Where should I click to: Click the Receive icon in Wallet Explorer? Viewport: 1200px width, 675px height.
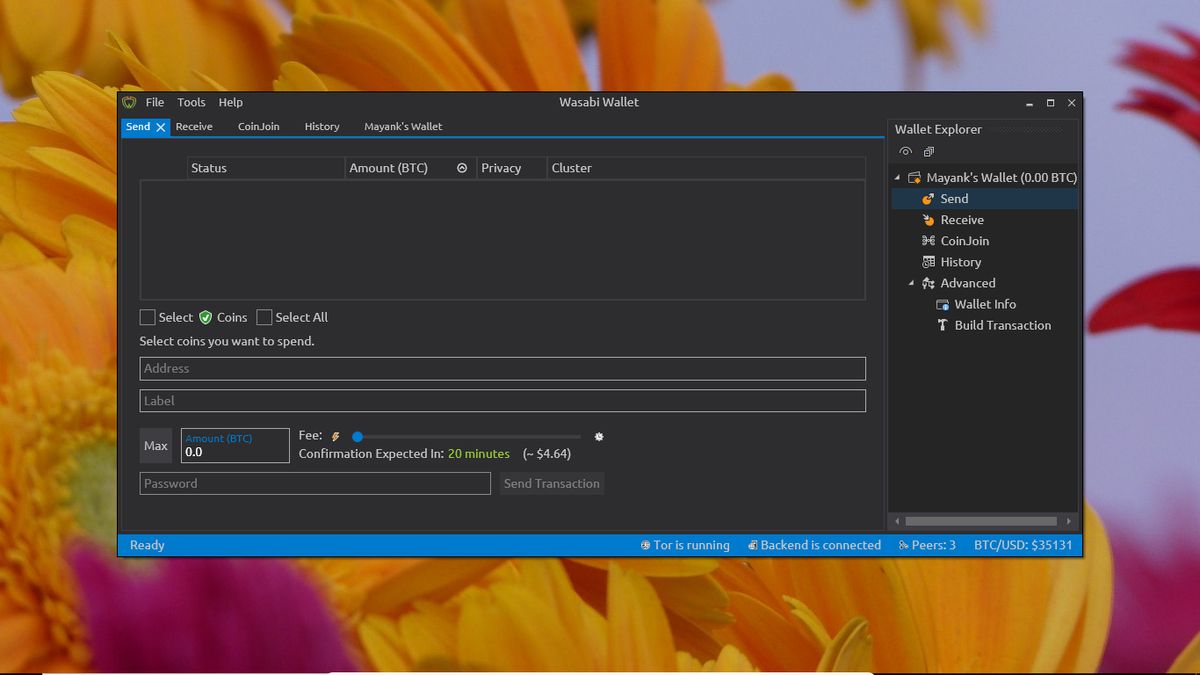(x=928, y=220)
